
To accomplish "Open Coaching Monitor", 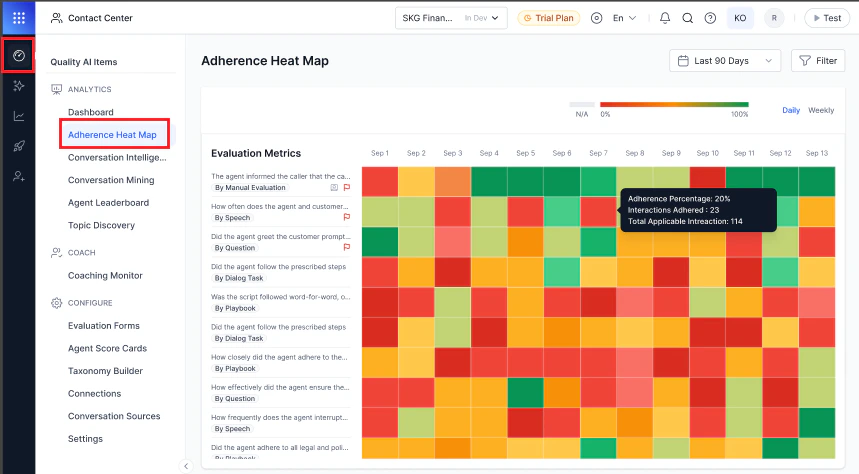I will tap(105, 276).
